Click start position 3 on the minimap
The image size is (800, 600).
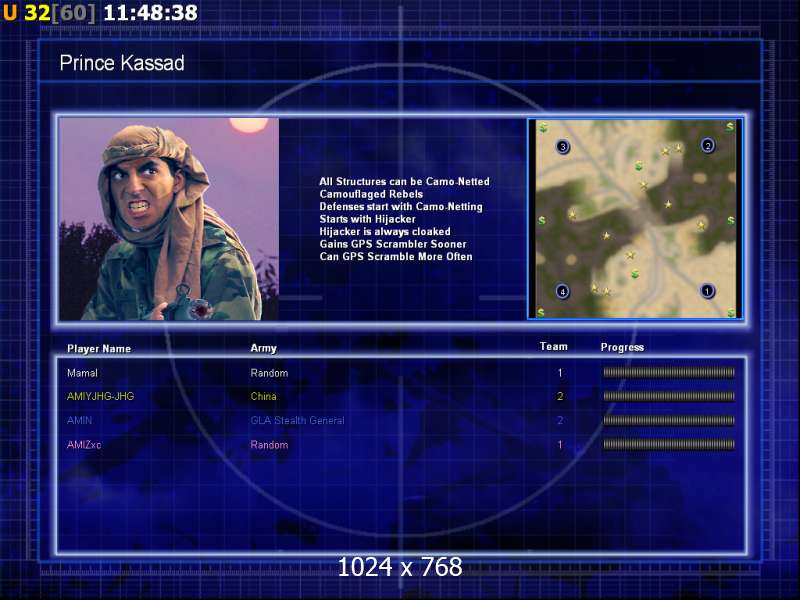coord(562,147)
